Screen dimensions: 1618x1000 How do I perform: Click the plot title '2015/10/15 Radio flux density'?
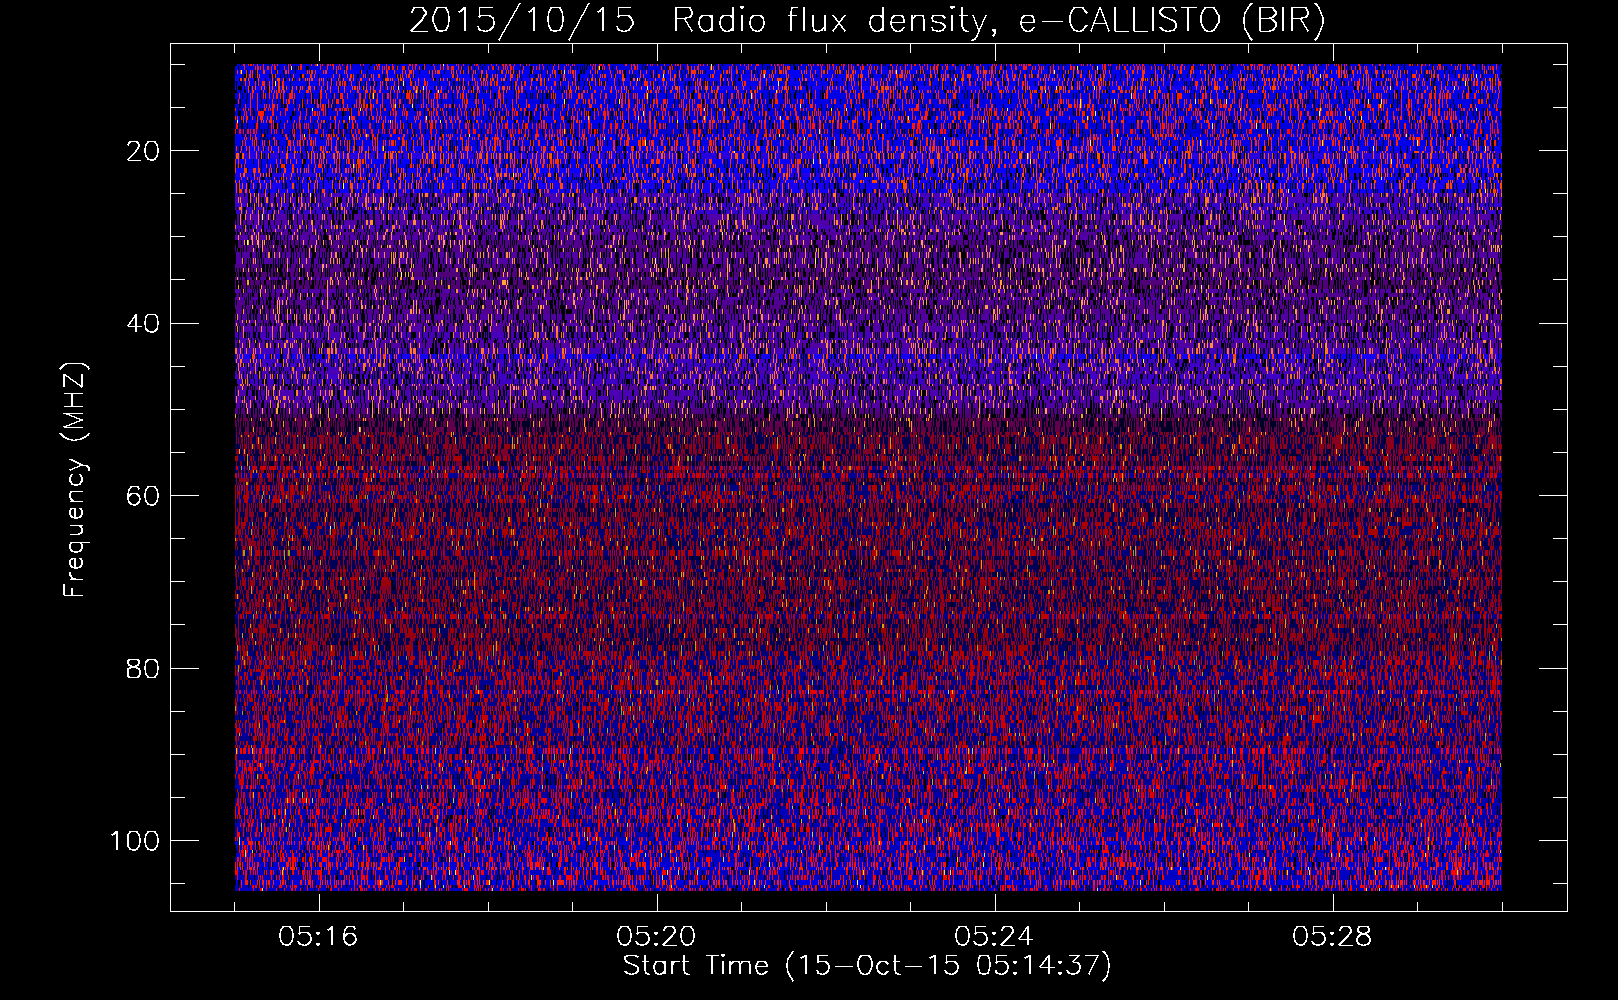[x=697, y=21]
